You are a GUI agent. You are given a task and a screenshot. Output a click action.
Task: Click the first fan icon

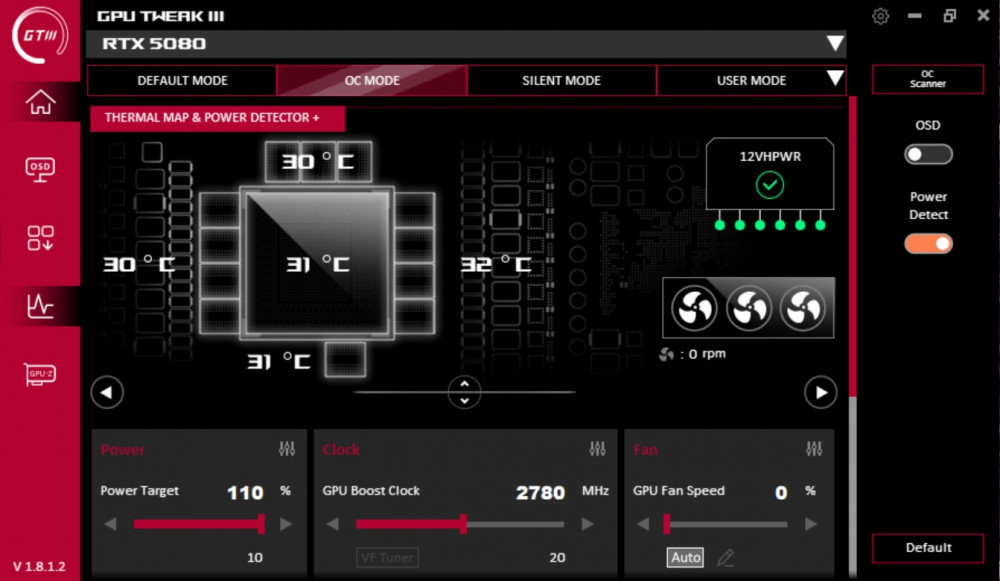pyautogui.click(x=694, y=309)
